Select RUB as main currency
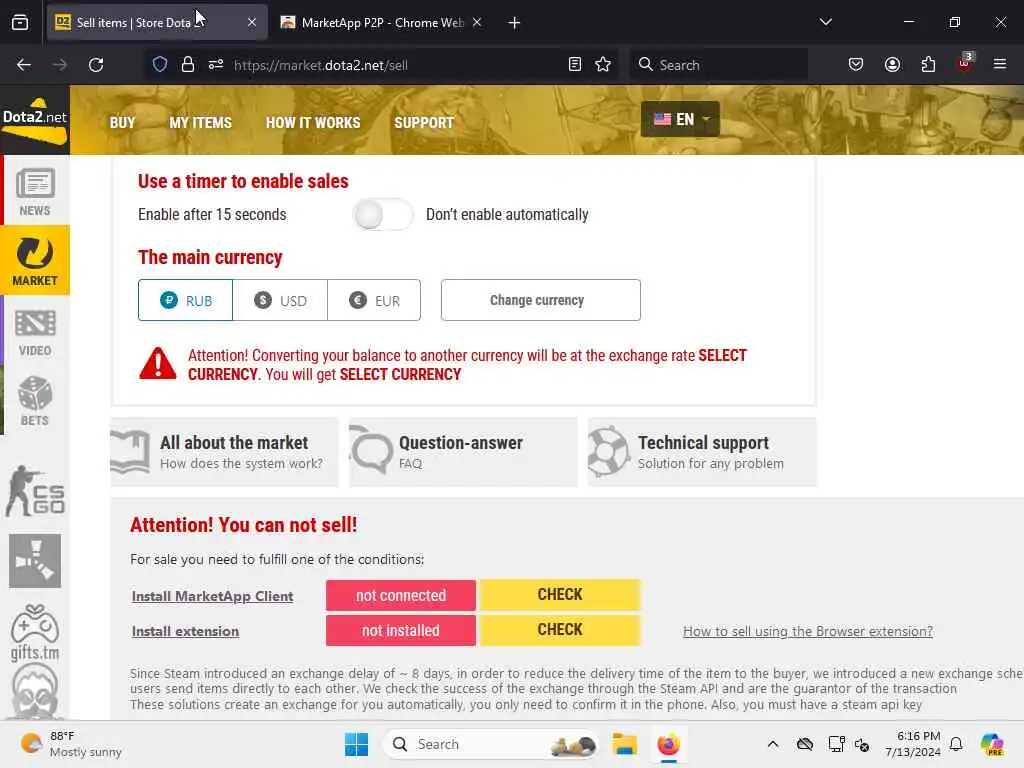Viewport: 1024px width, 768px height. tap(185, 300)
